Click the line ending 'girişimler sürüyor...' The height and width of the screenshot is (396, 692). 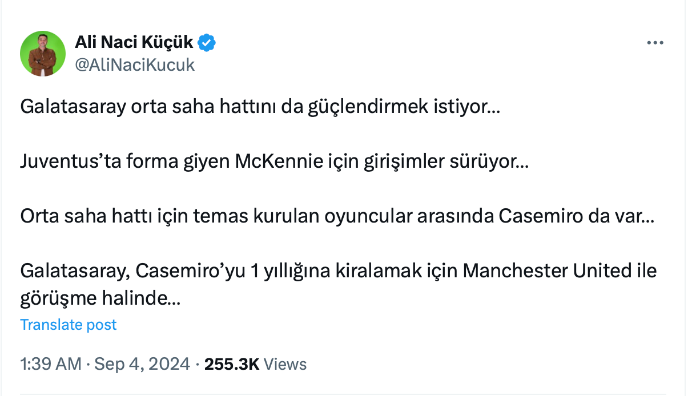[x=274, y=162]
